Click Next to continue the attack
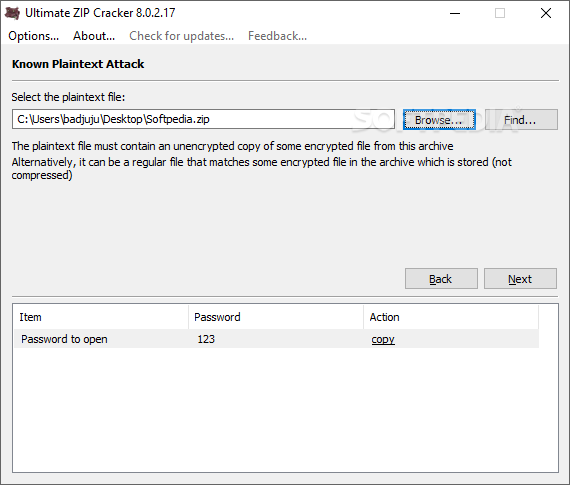This screenshot has width=570, height=485. tap(520, 279)
